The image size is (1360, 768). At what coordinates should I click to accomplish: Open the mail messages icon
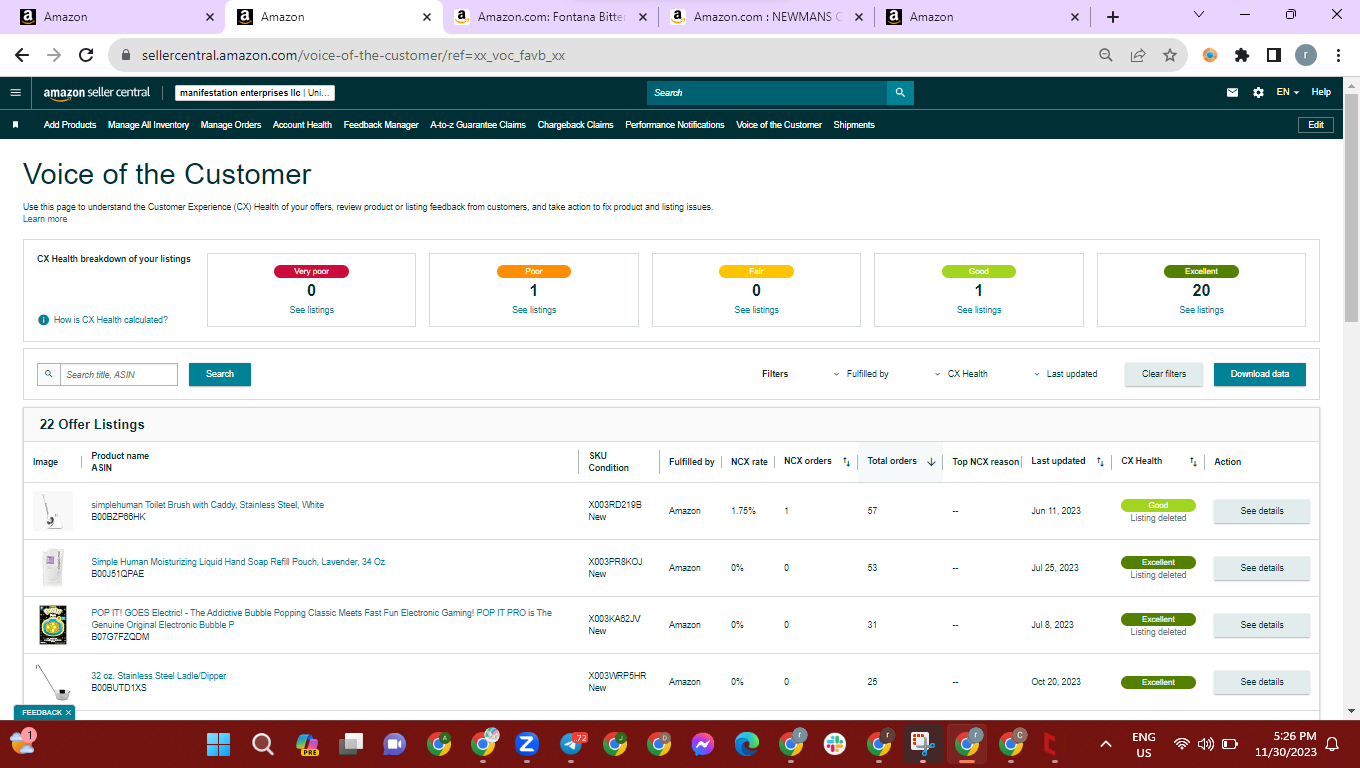point(1233,92)
